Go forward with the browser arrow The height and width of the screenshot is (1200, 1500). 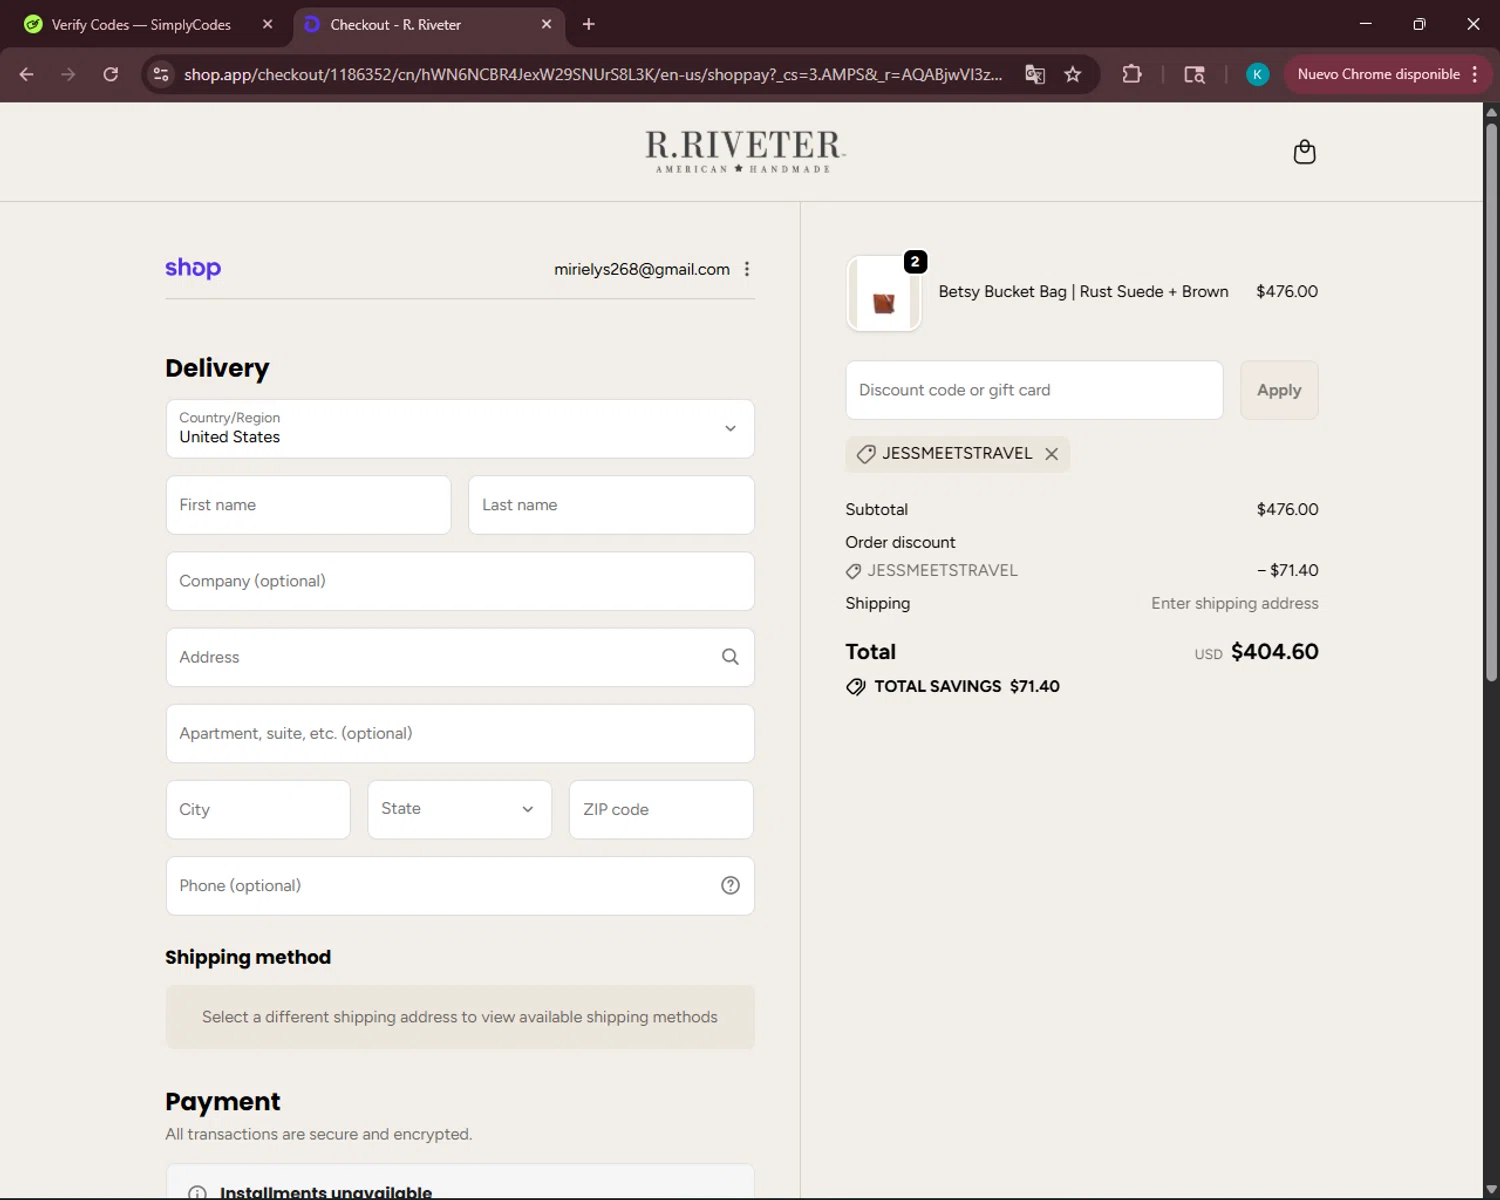point(68,74)
